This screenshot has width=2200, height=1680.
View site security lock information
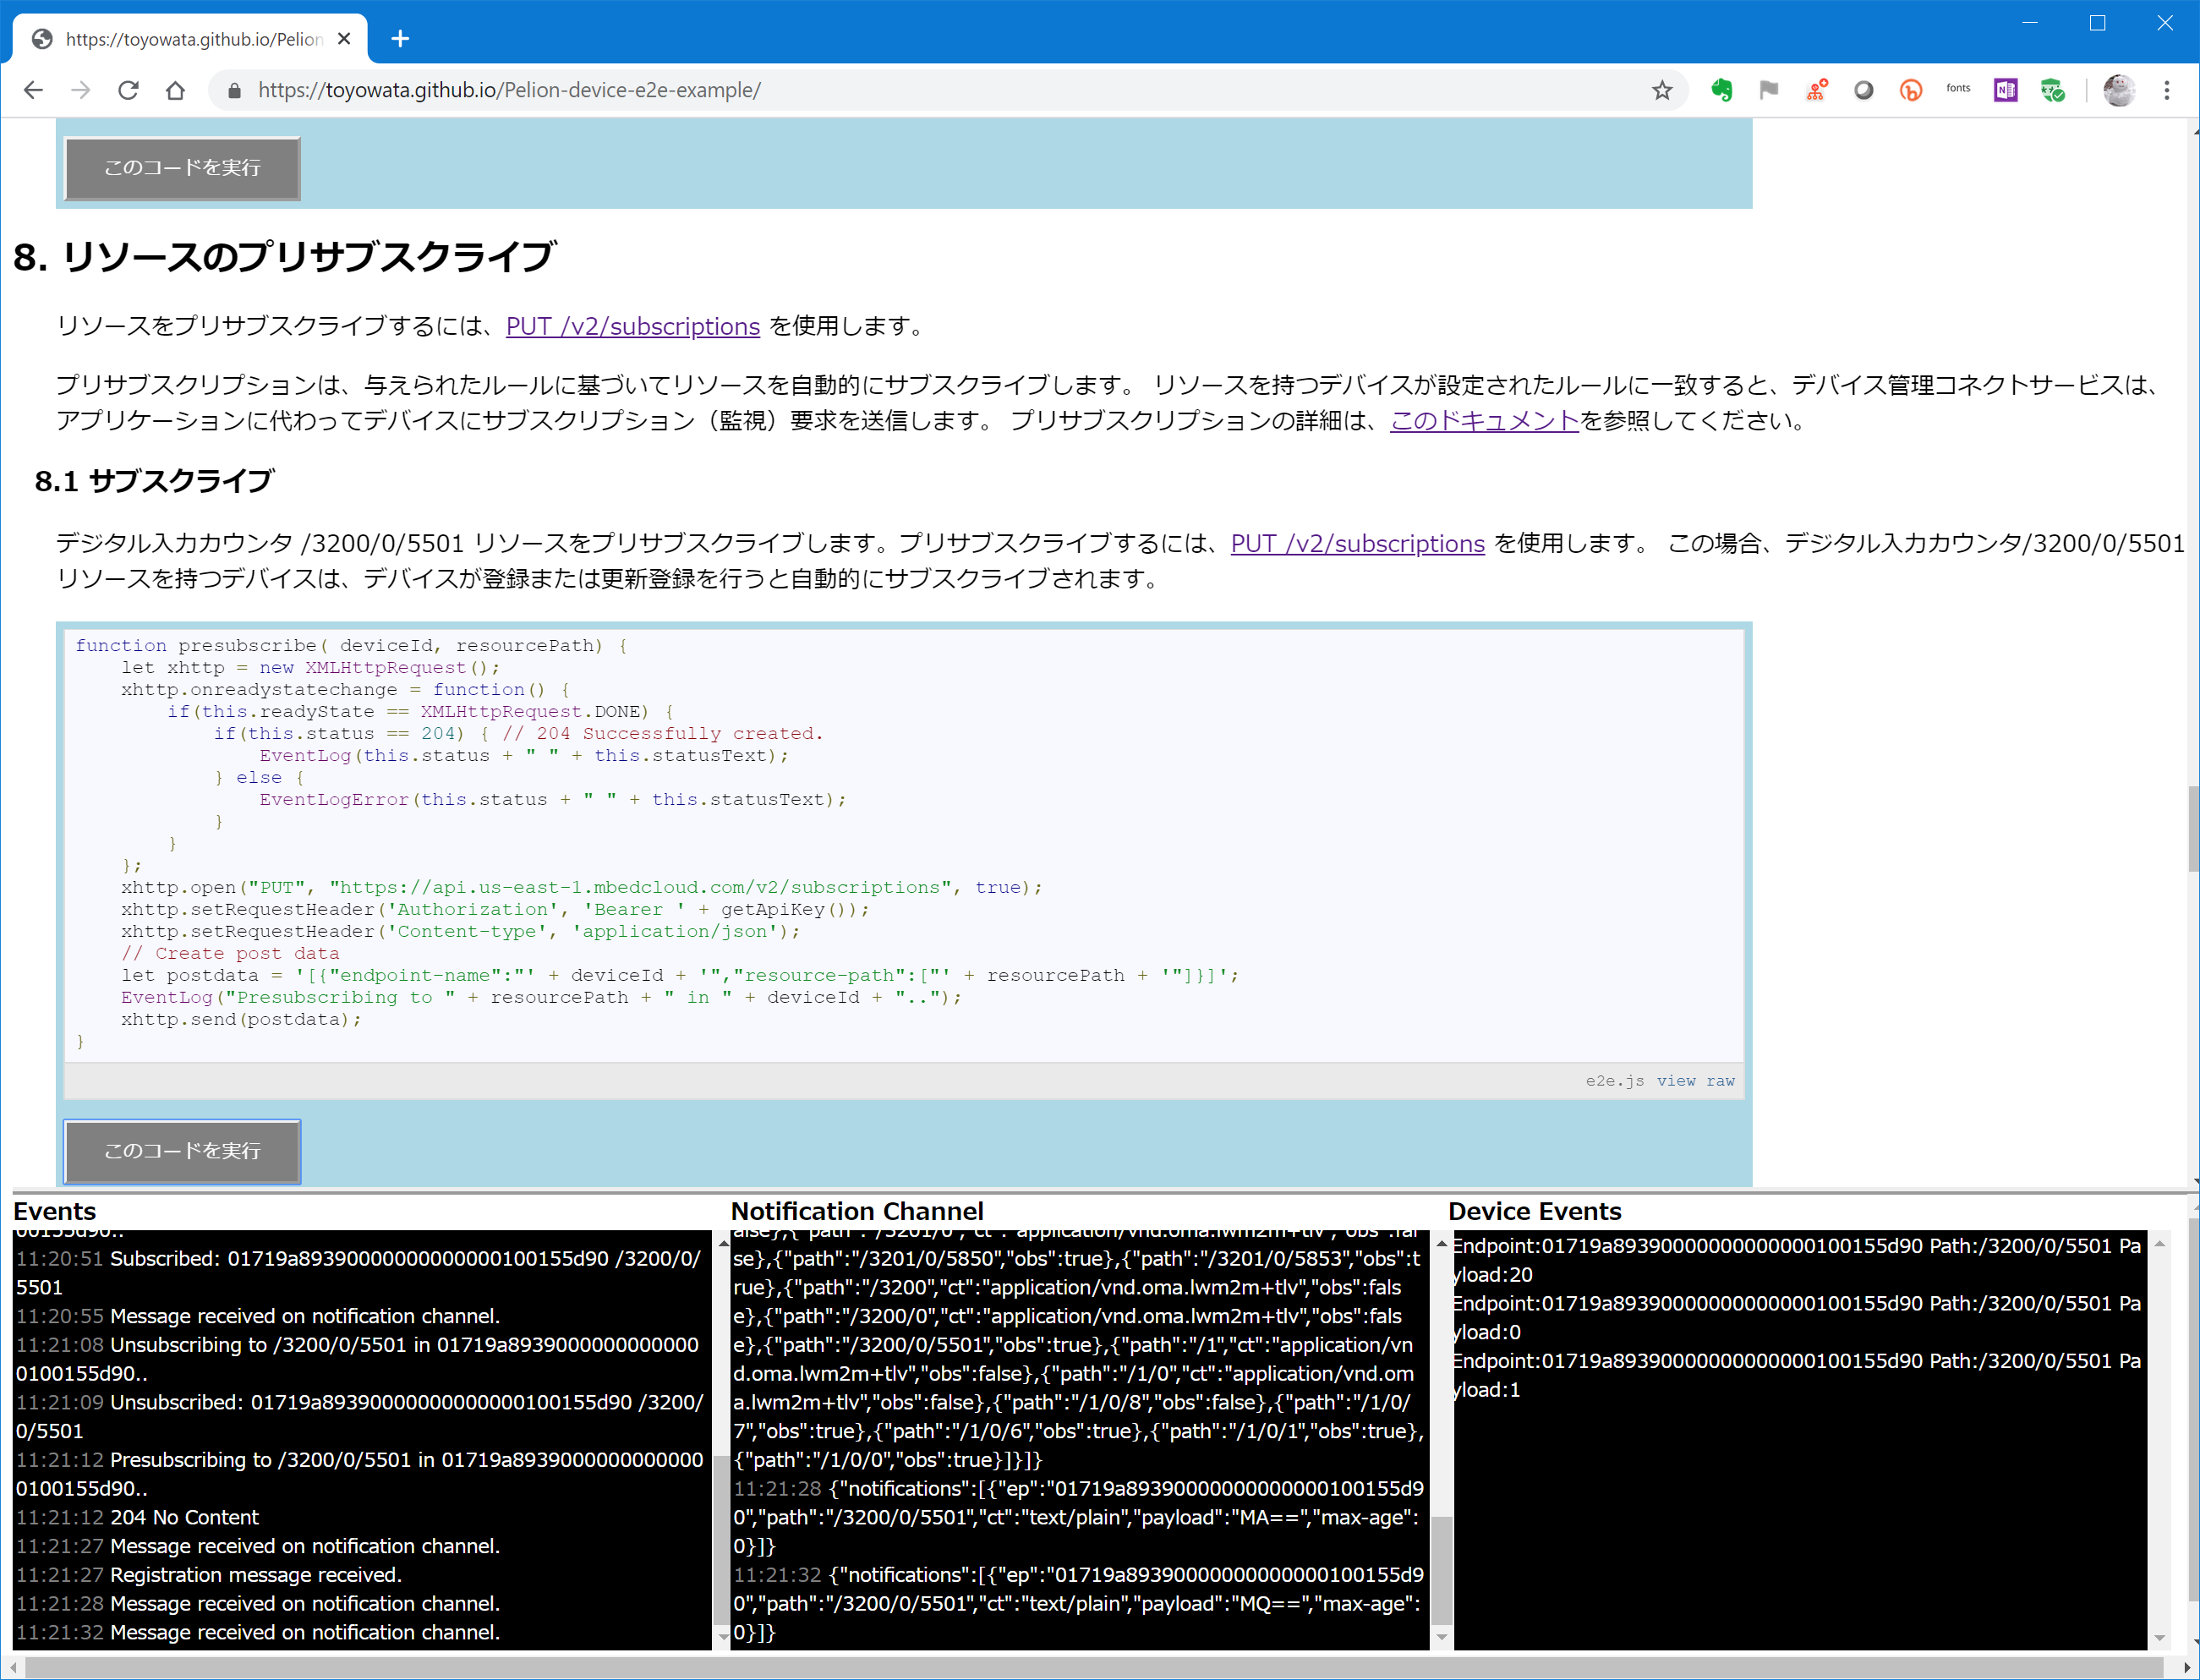click(234, 91)
